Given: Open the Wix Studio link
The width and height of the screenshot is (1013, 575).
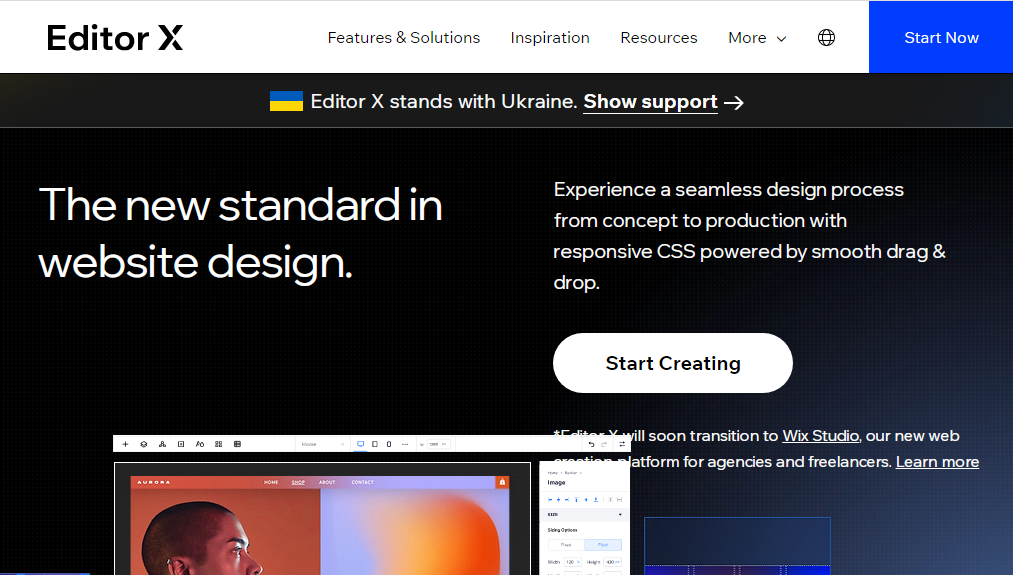Looking at the screenshot, I should point(820,436).
